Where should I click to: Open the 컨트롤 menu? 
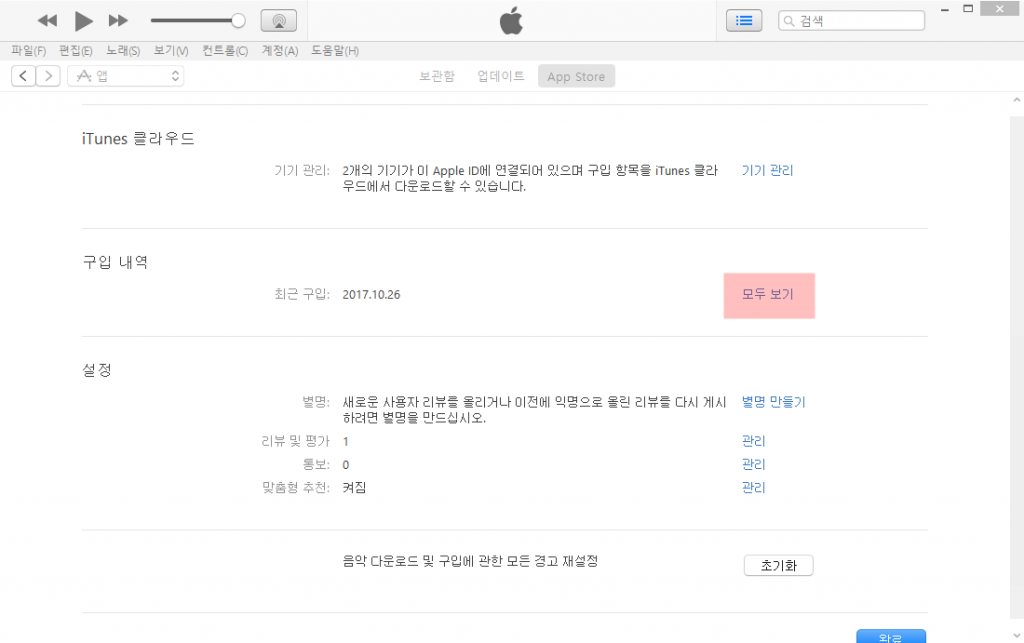225,51
